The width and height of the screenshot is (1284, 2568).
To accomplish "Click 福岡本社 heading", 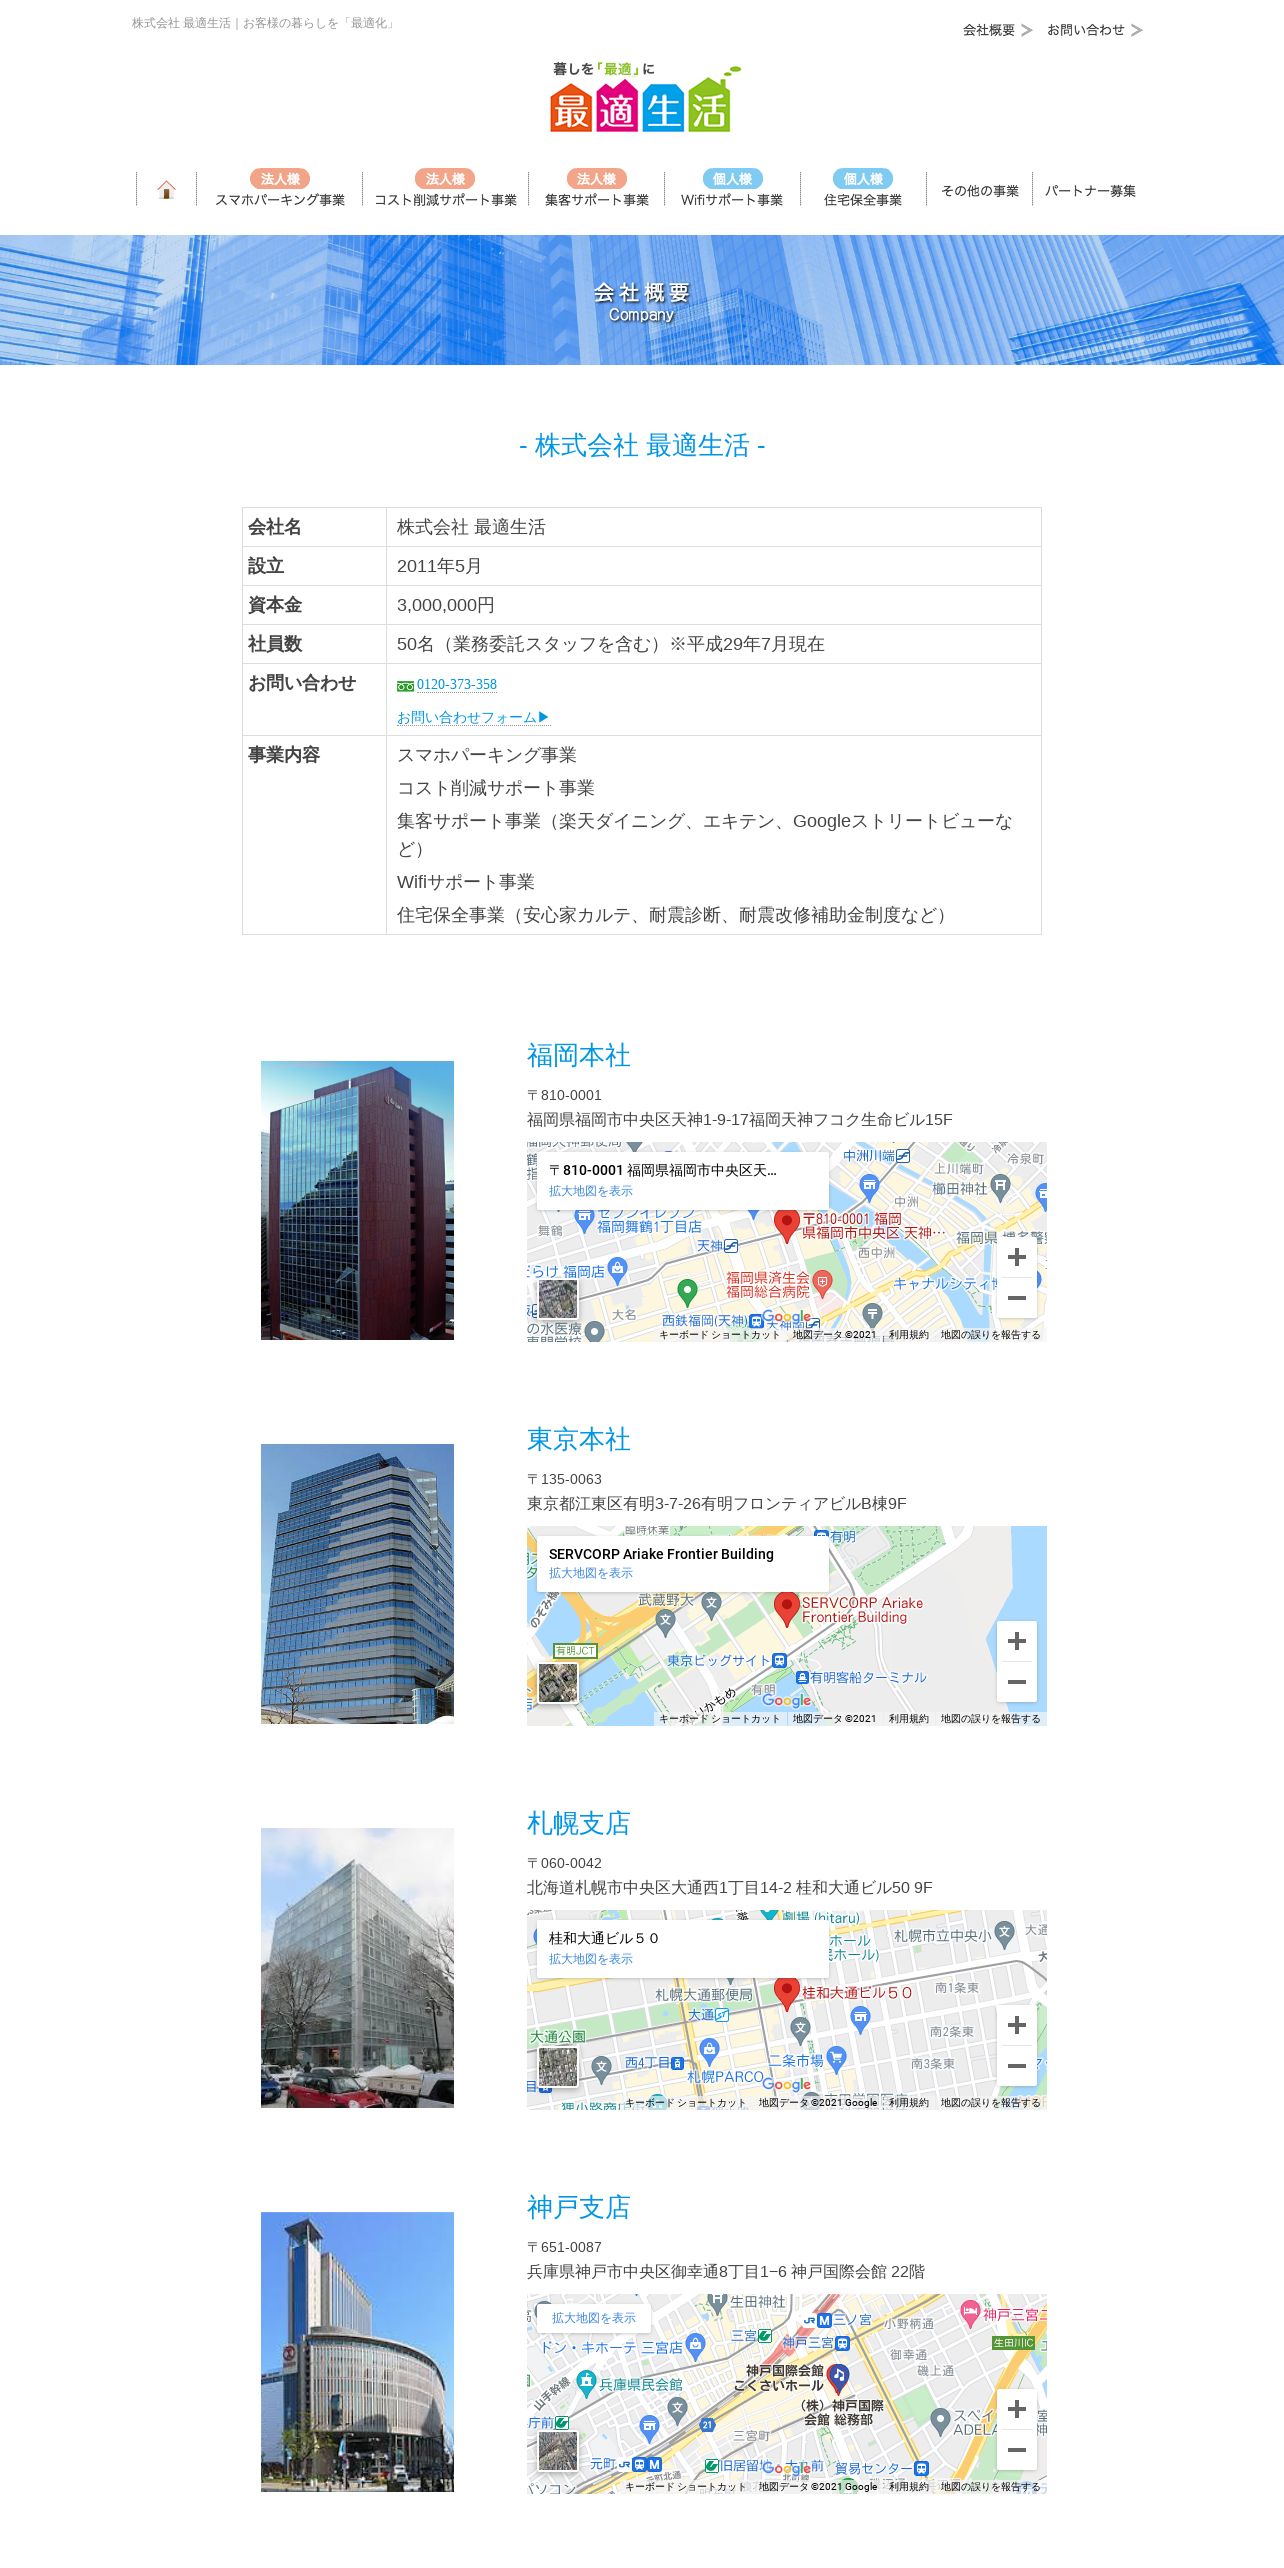I will (578, 1056).
